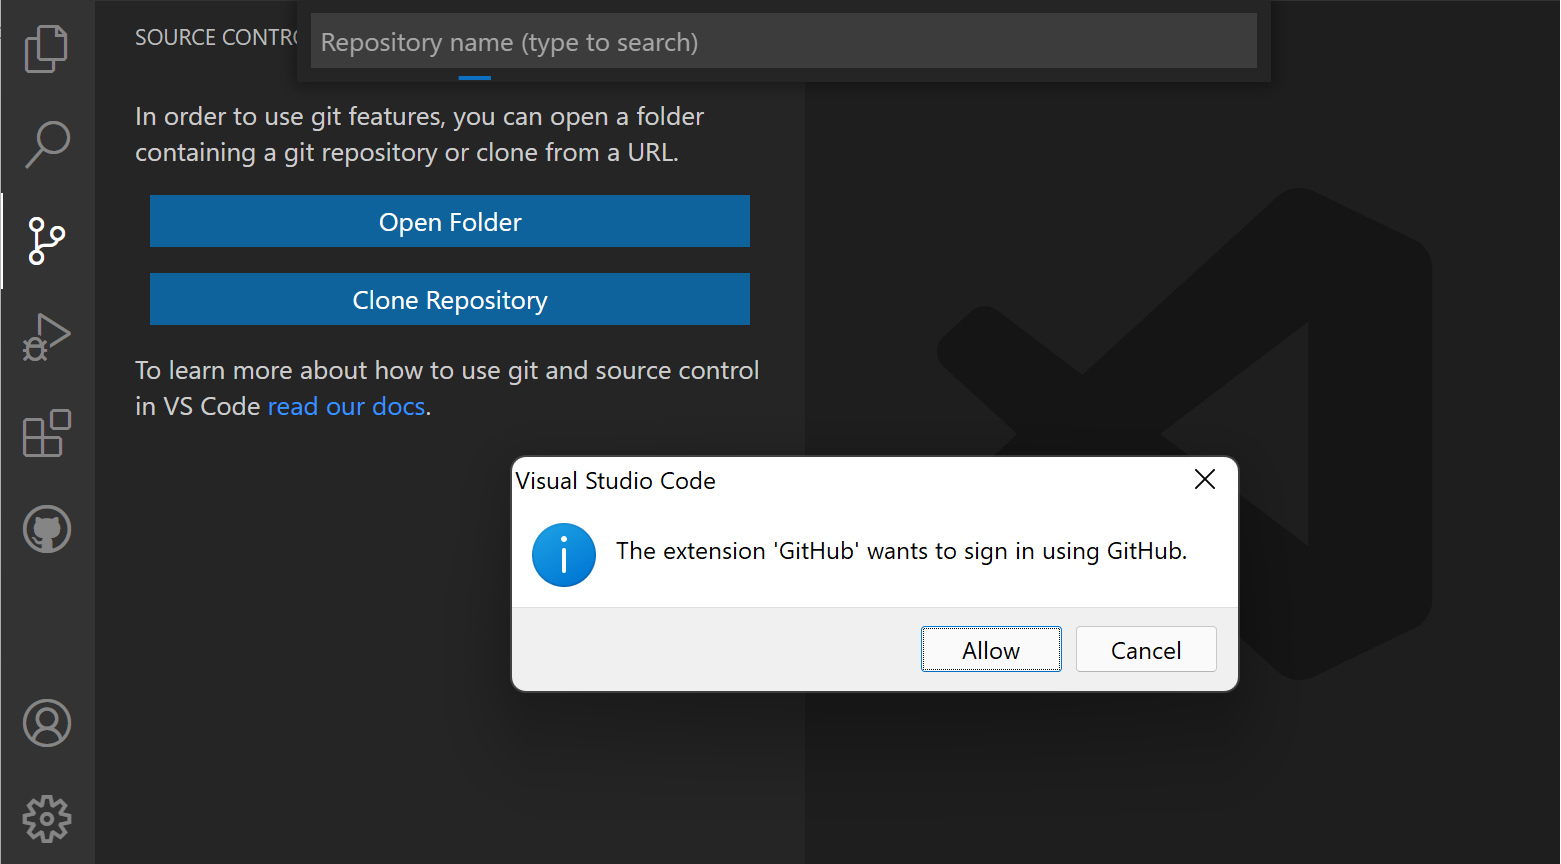Open the Run and Debug view
1561x864 pixels.
(46, 337)
